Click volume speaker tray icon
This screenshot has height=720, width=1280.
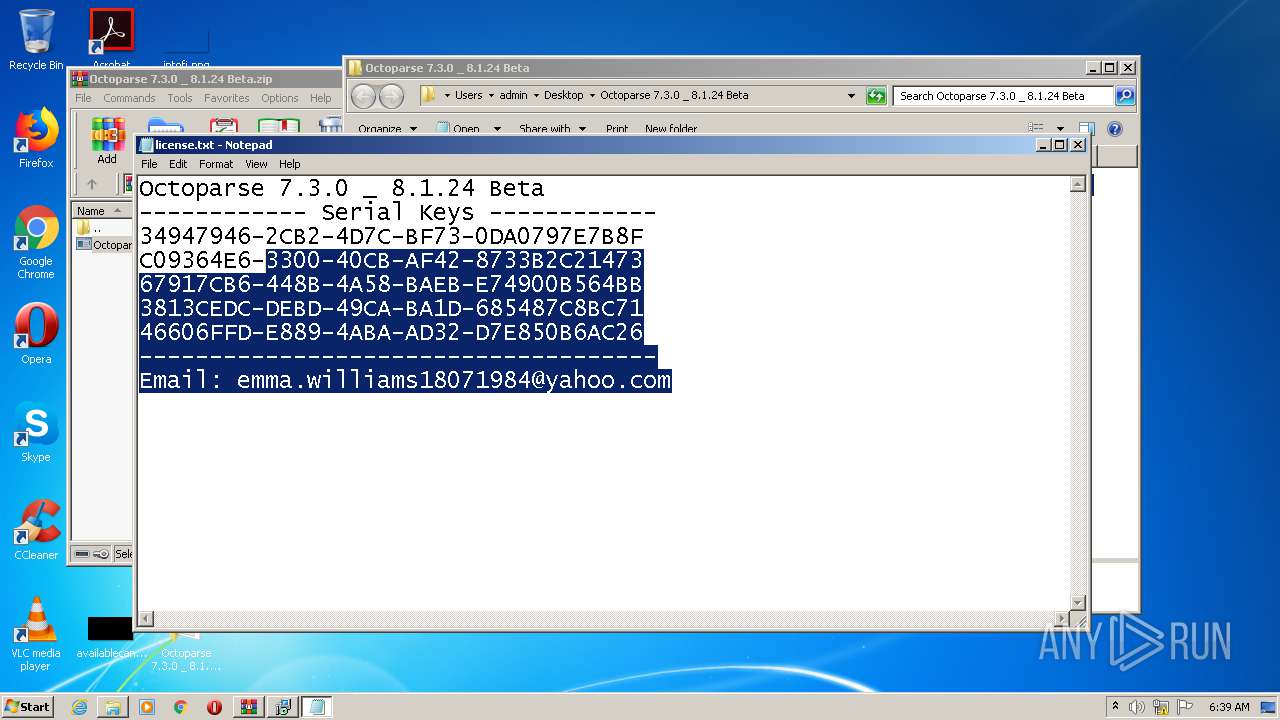pos(1137,707)
